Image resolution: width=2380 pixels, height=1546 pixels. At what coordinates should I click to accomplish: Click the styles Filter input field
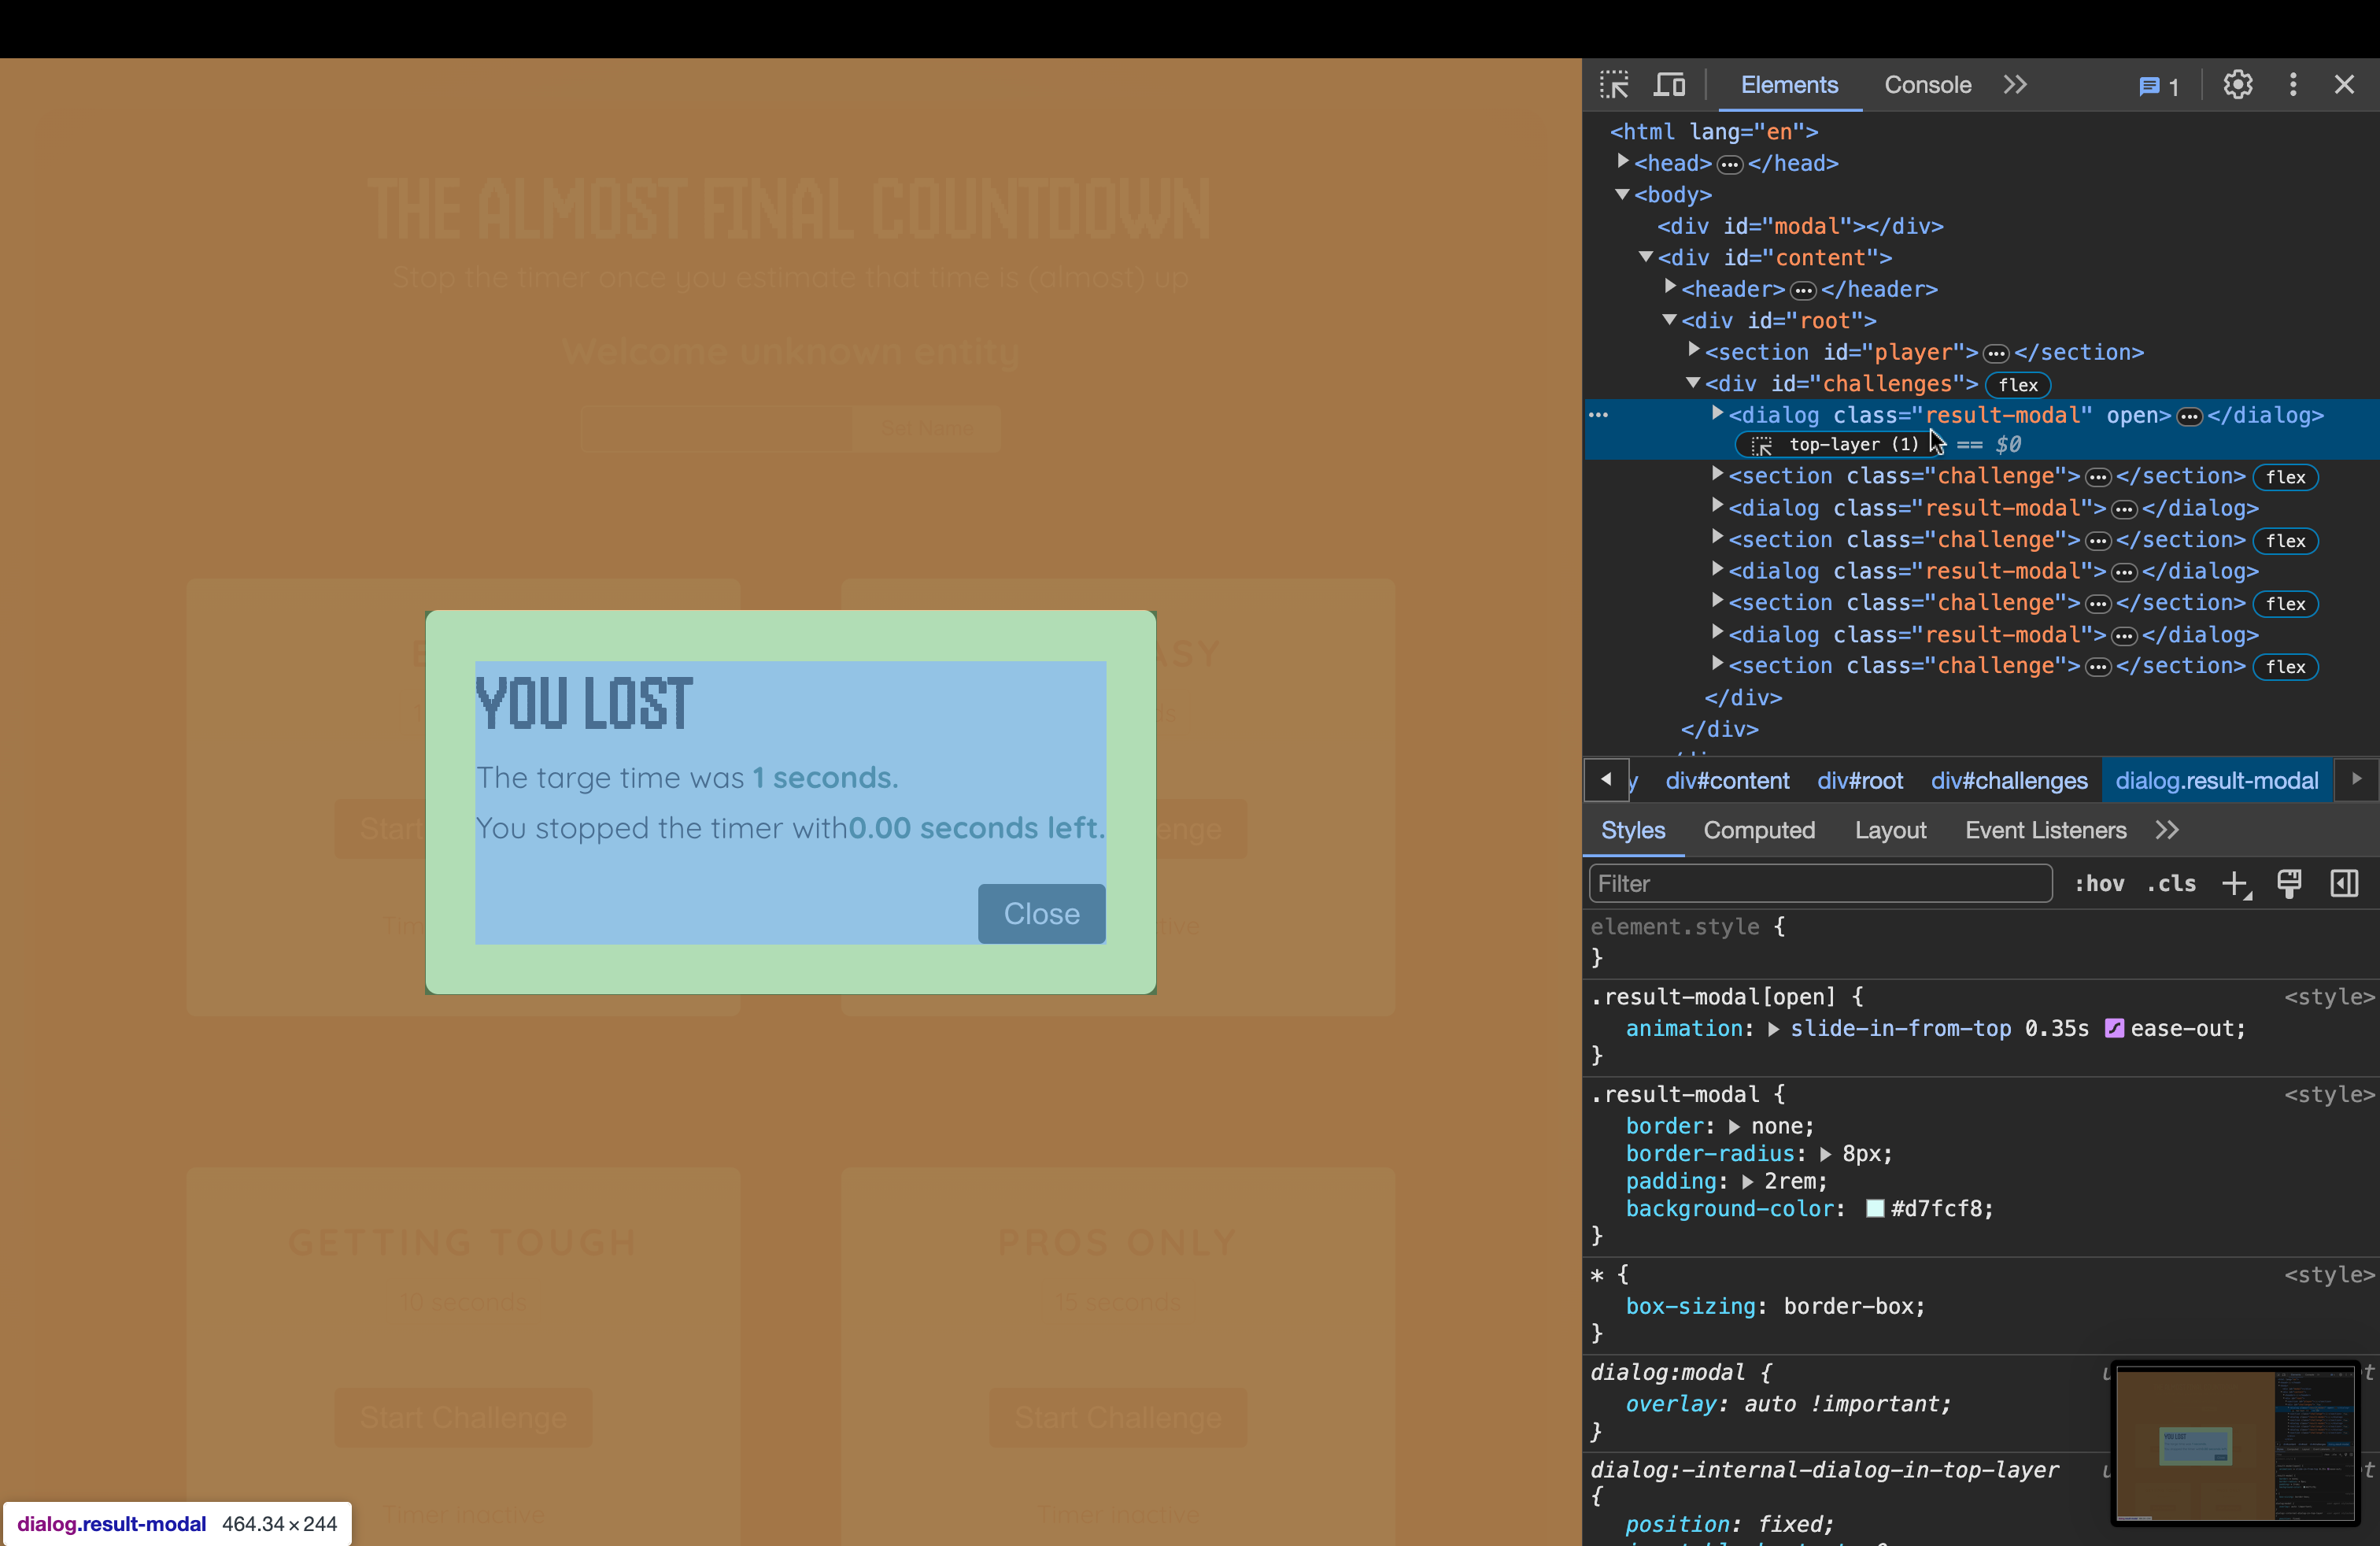pos(1819,884)
